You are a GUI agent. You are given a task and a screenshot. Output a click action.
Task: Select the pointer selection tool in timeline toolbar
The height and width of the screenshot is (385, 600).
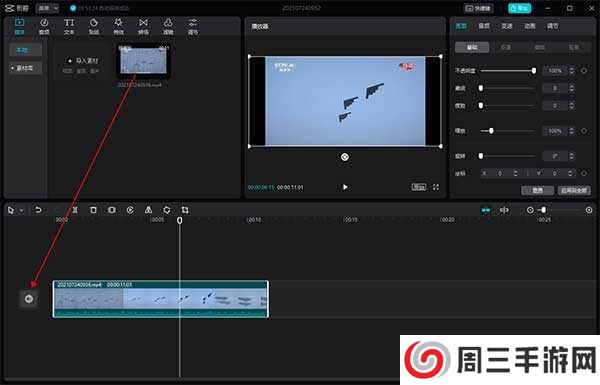tap(11, 210)
